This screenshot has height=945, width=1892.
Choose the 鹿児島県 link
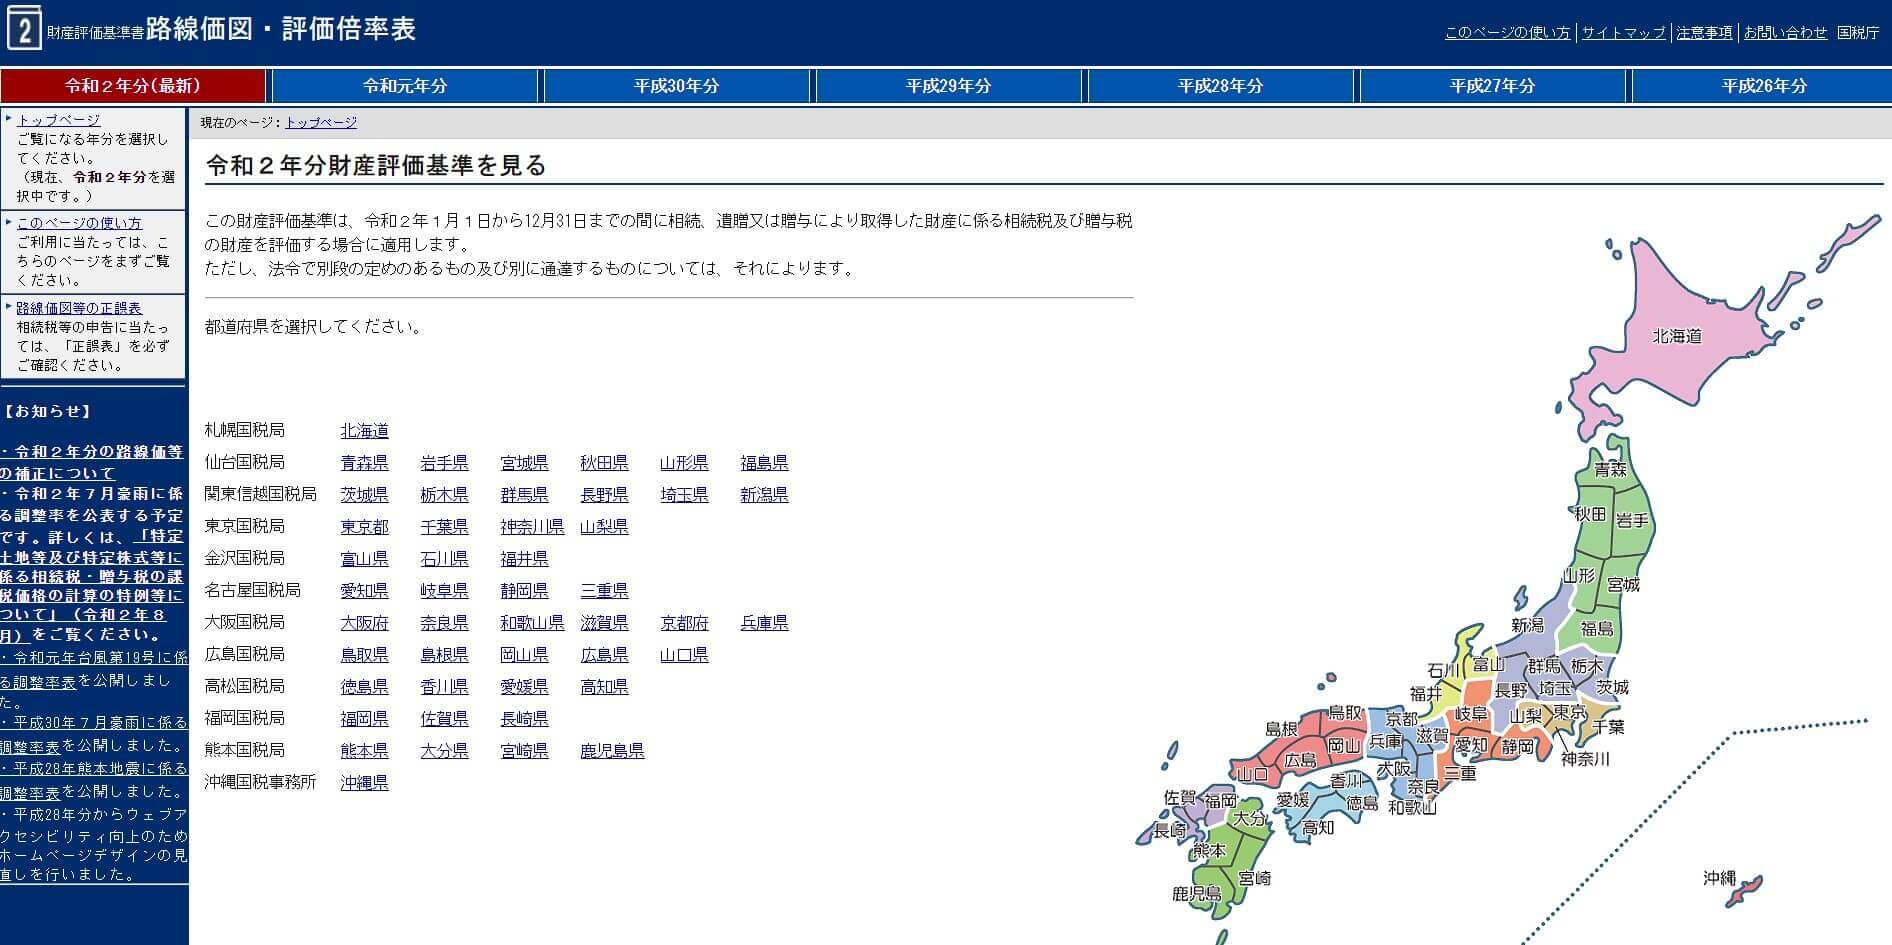pos(612,751)
